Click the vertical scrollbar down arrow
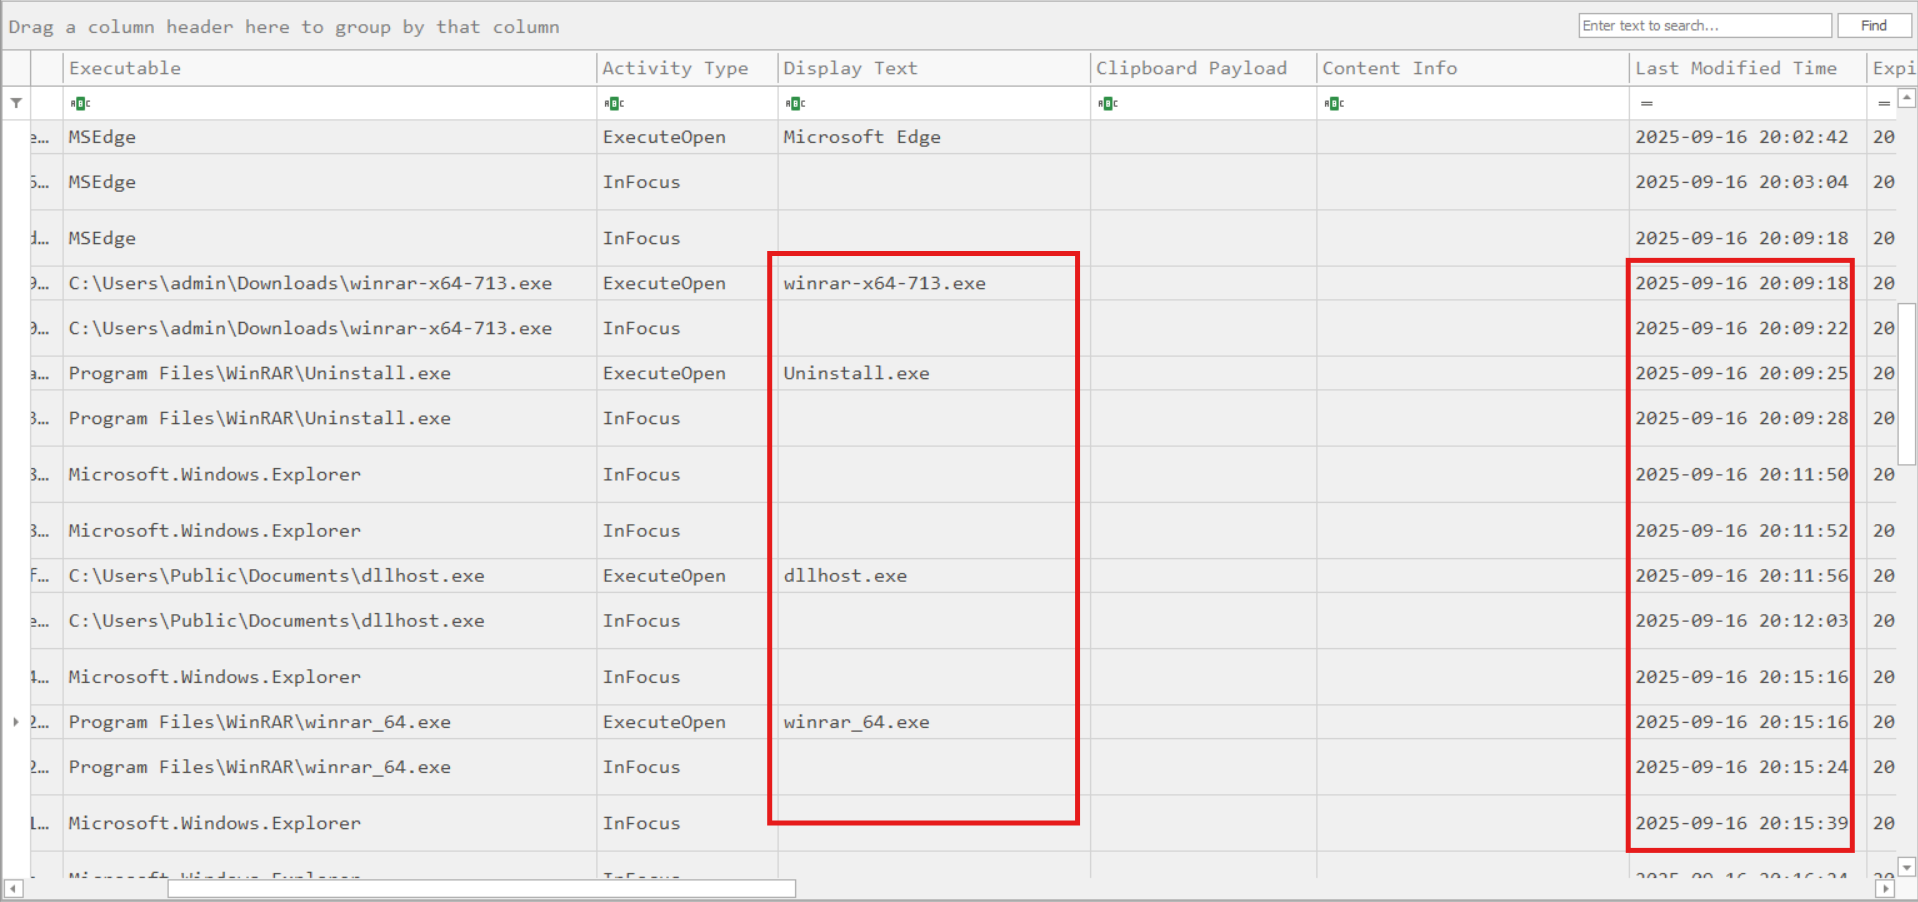Viewport: 1918px width, 902px height. pyautogui.click(x=1907, y=867)
